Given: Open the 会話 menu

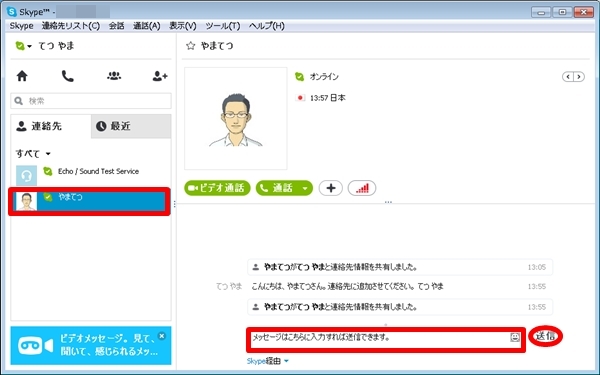Looking at the screenshot, I should (116, 26).
